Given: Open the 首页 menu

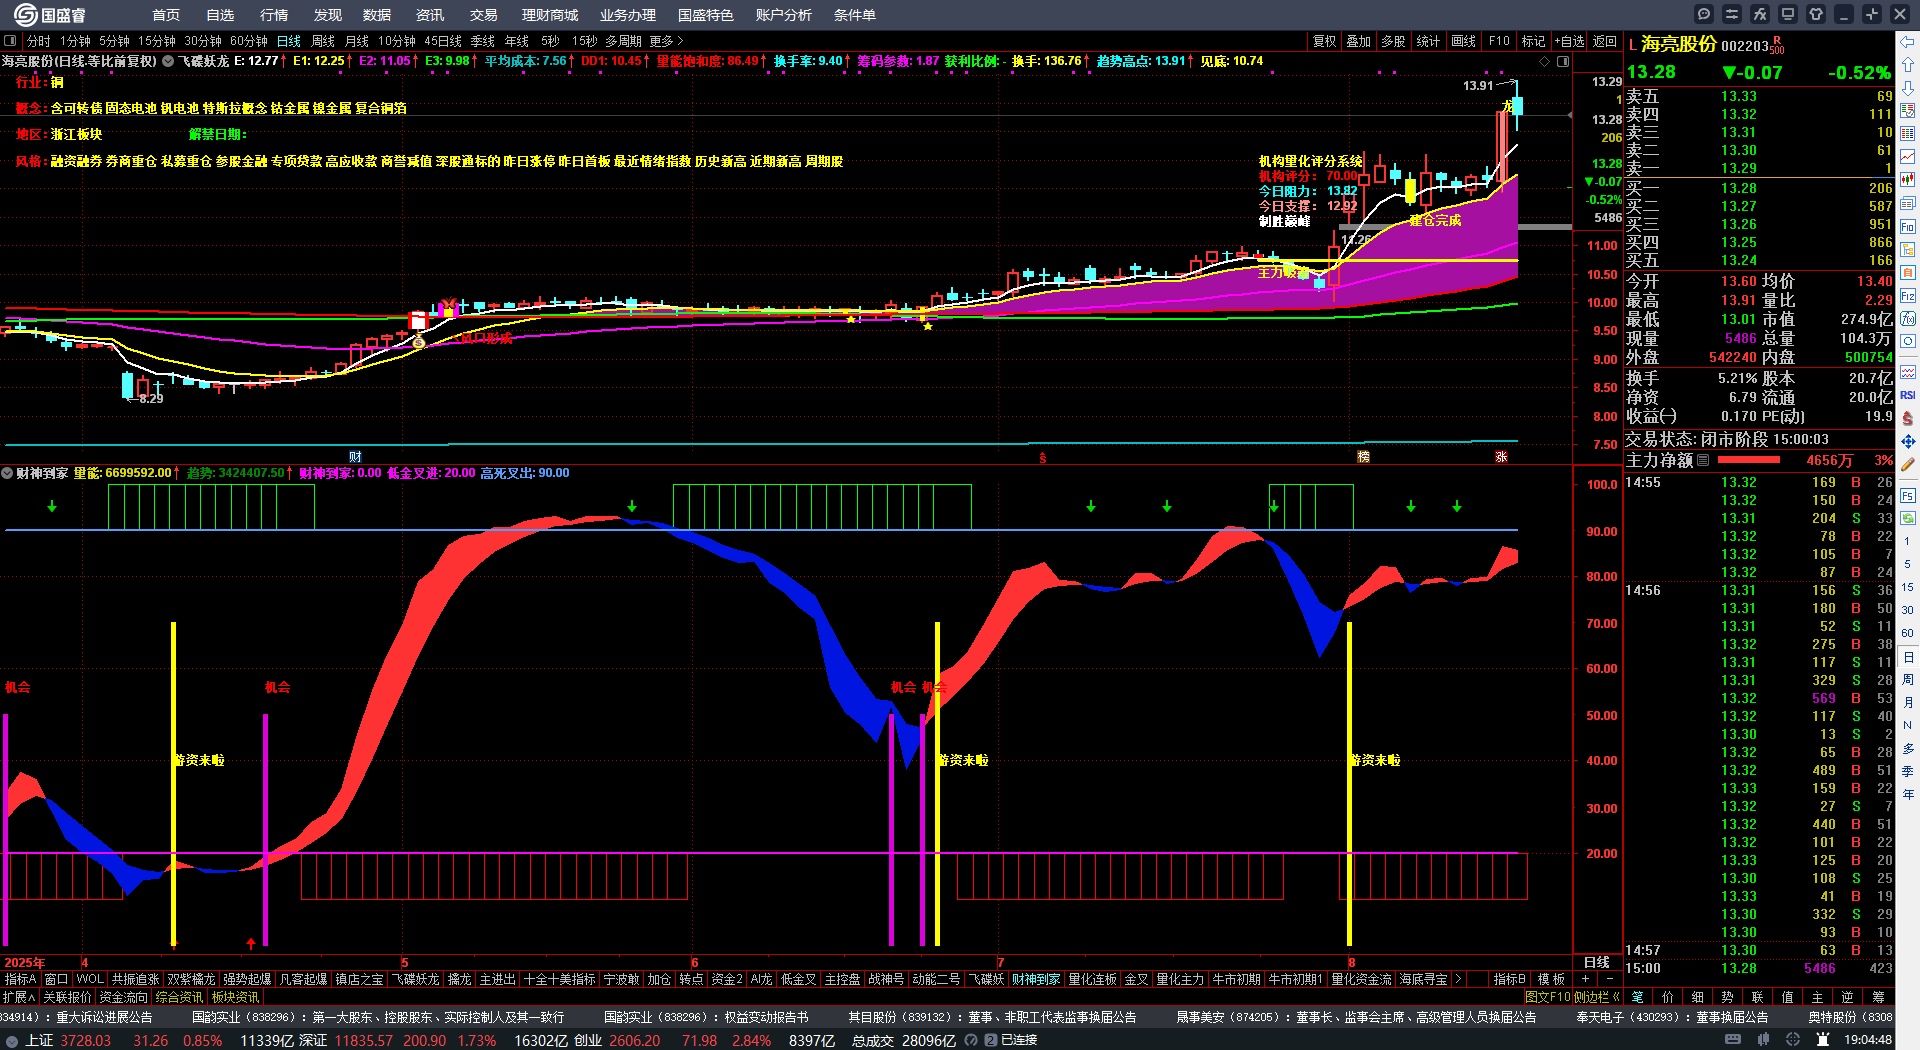Looking at the screenshot, I should [166, 15].
